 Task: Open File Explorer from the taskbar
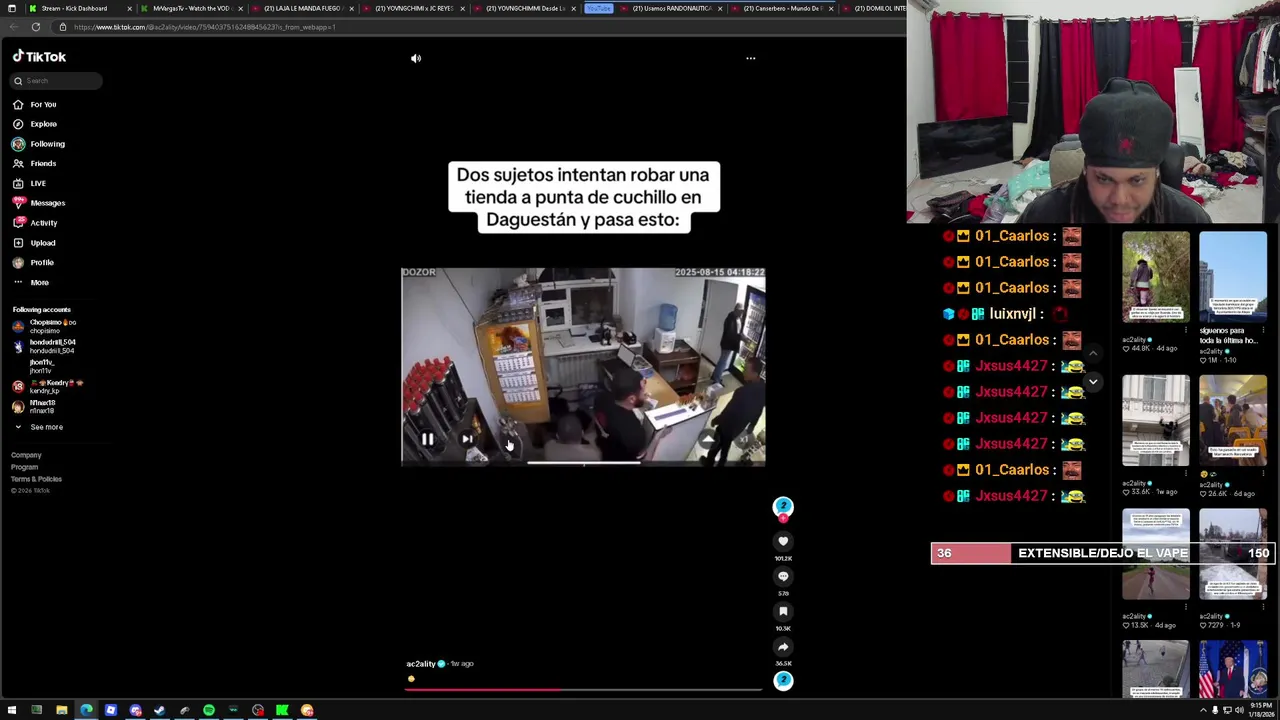tap(61, 711)
